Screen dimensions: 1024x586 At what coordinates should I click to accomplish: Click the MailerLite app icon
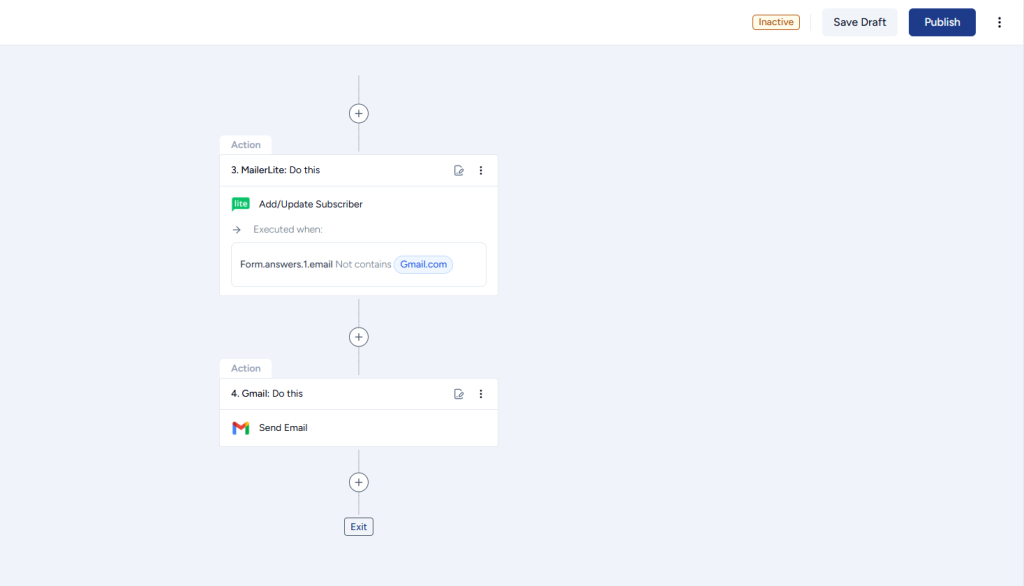(x=240, y=204)
